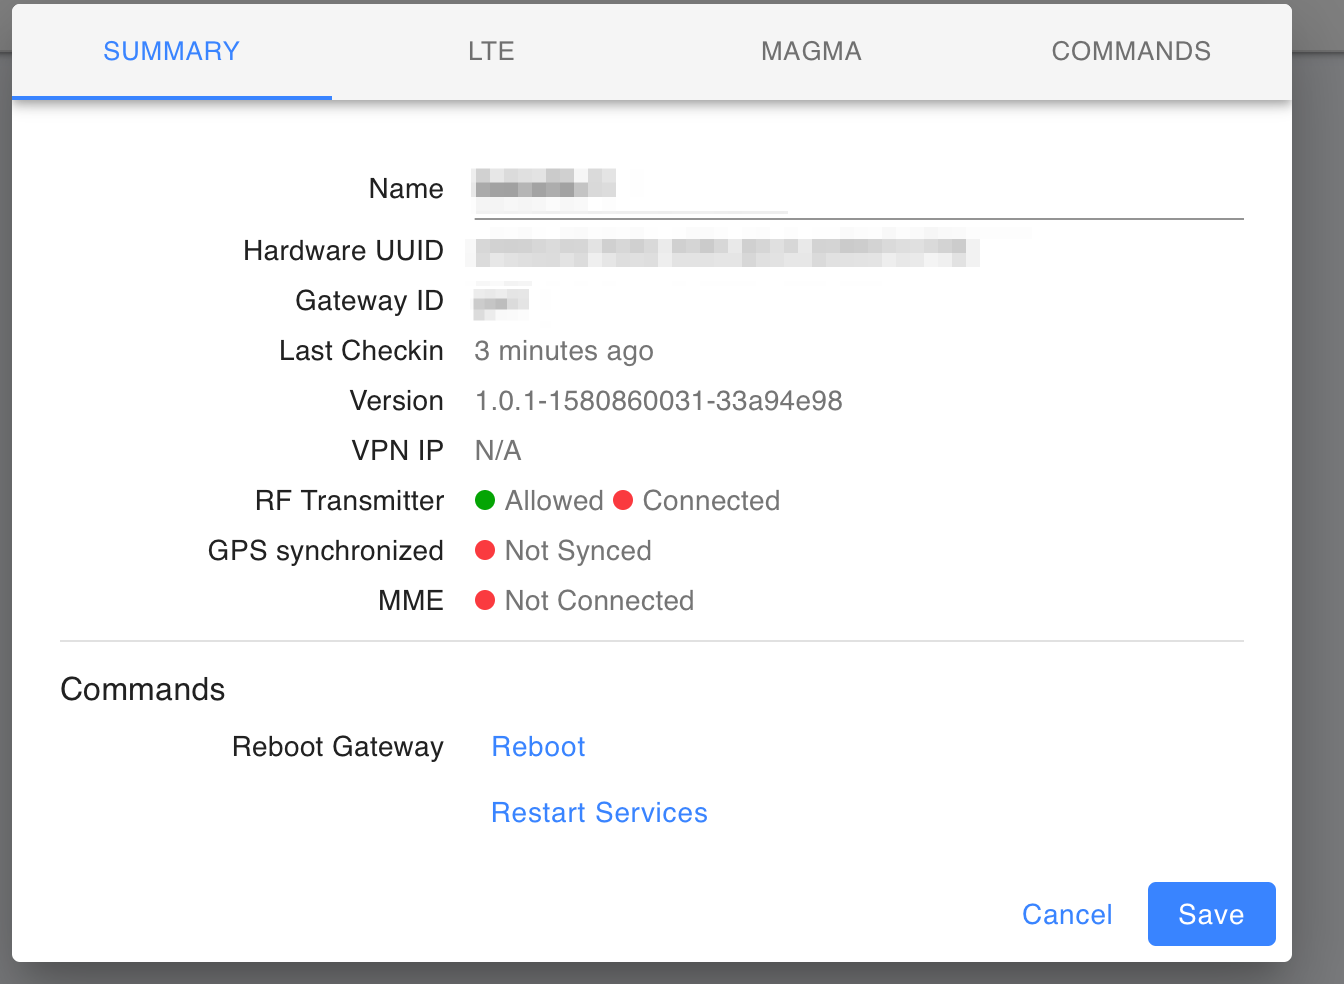
Task: Click the Last Checkin timestamp
Action: click(x=563, y=350)
